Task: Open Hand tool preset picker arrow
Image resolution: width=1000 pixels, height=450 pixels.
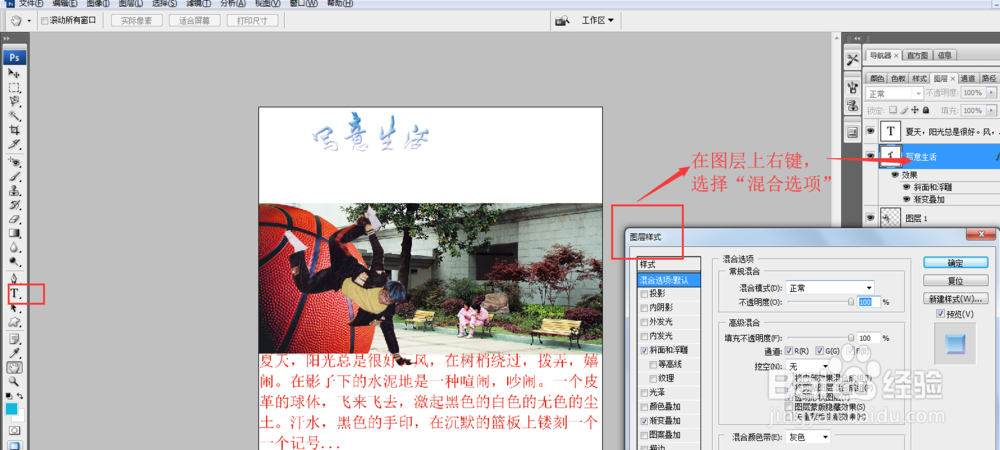Action: tap(29, 20)
